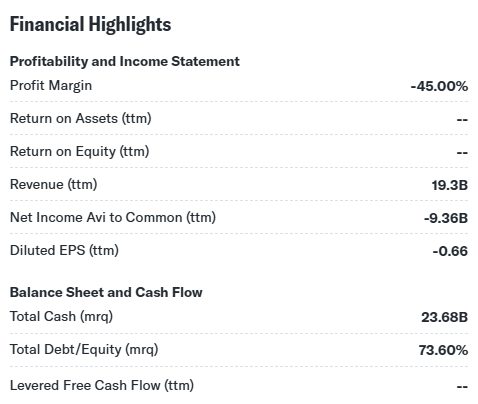This screenshot has width=478, height=404.
Task: Click the Return on Assets (ttm) label
Action: [x=81, y=118]
